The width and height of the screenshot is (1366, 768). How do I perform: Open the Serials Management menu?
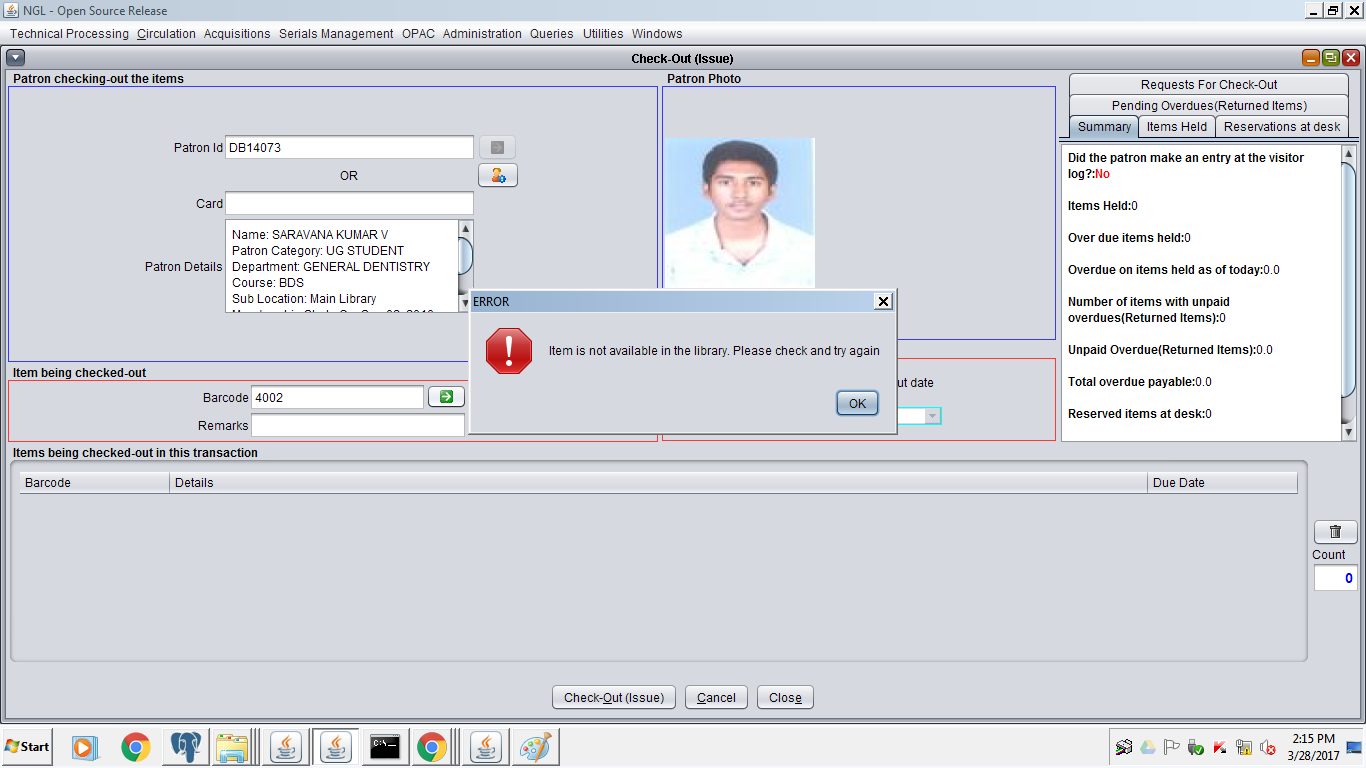coord(336,34)
